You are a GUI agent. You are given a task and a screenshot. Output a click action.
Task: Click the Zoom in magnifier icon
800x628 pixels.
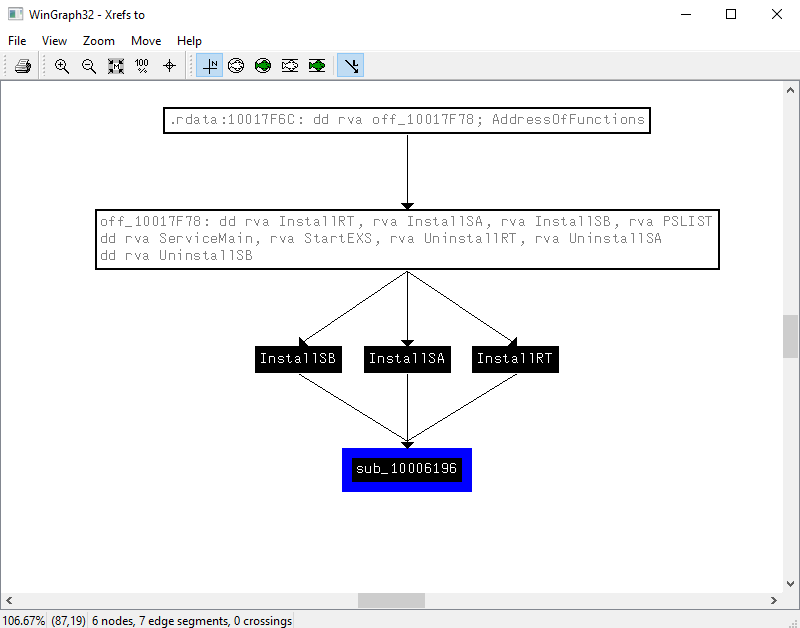click(62, 66)
